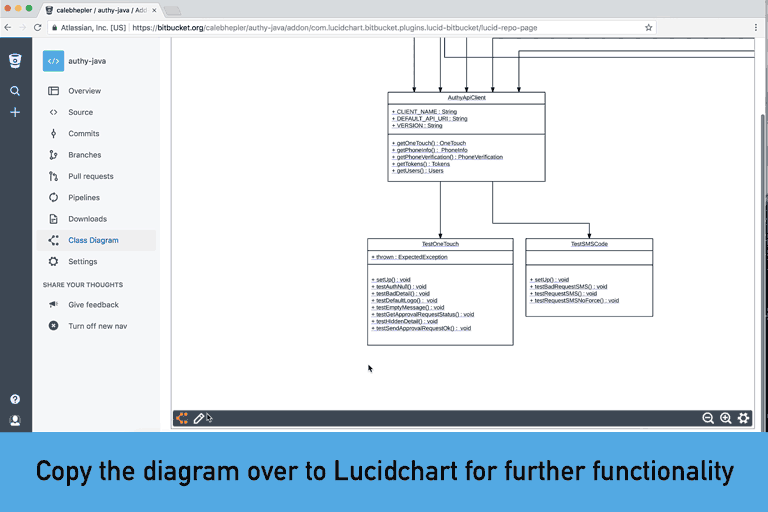Open search via the magnifier icon
This screenshot has height=512, width=768.
point(15,91)
